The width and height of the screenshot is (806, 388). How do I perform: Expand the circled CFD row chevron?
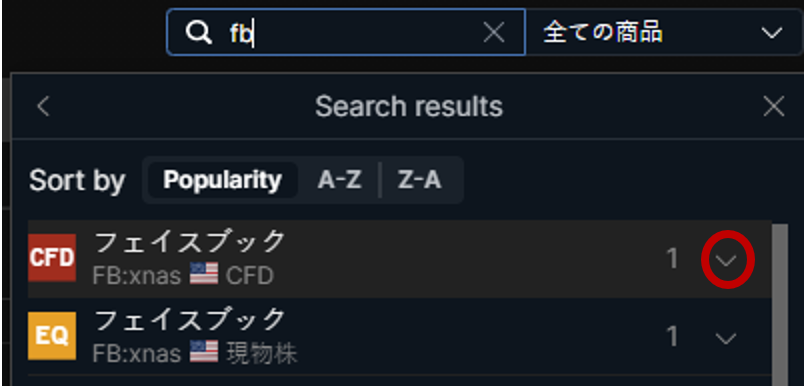726,261
